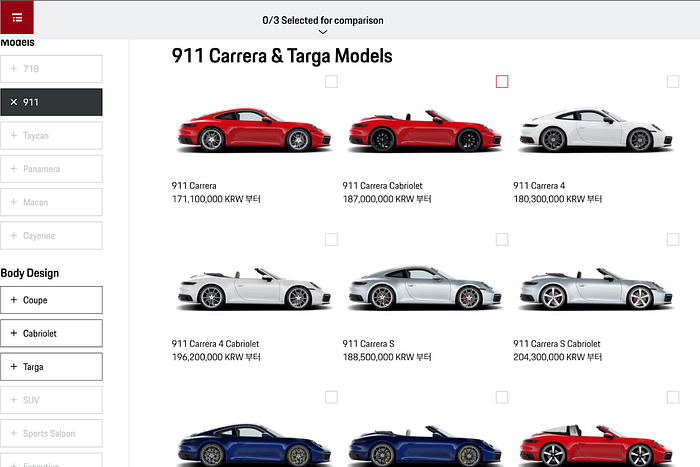Viewport: 700px width, 467px height.
Task: Open the red Targa car image
Action: (596, 445)
